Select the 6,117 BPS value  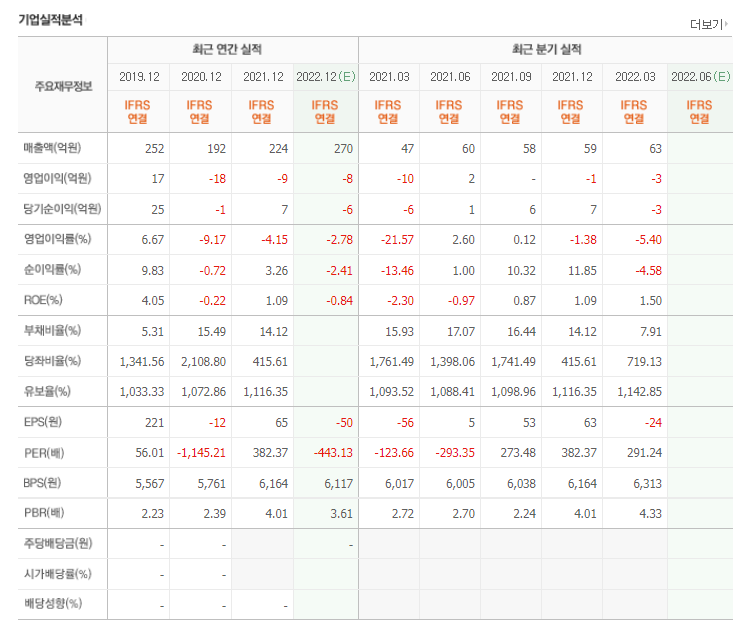[x=338, y=484]
